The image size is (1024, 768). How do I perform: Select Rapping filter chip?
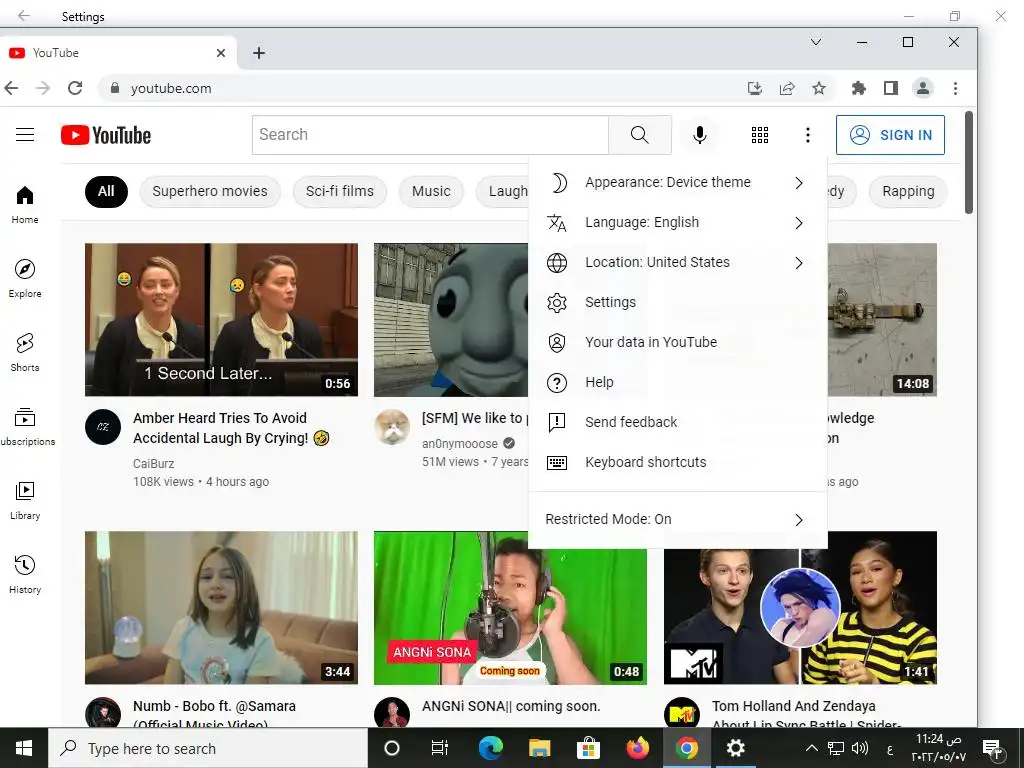tap(908, 191)
